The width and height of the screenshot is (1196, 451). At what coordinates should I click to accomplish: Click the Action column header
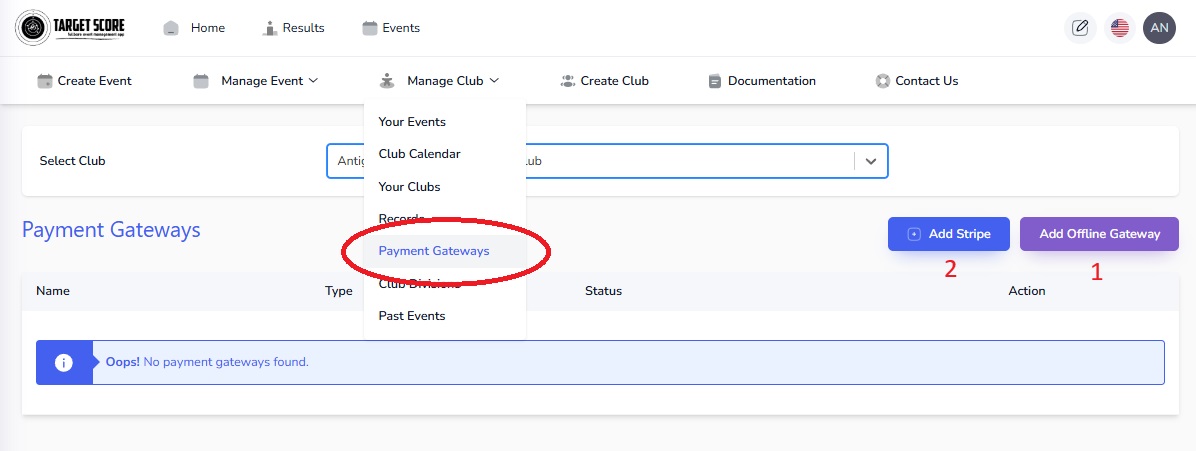coord(1027,291)
